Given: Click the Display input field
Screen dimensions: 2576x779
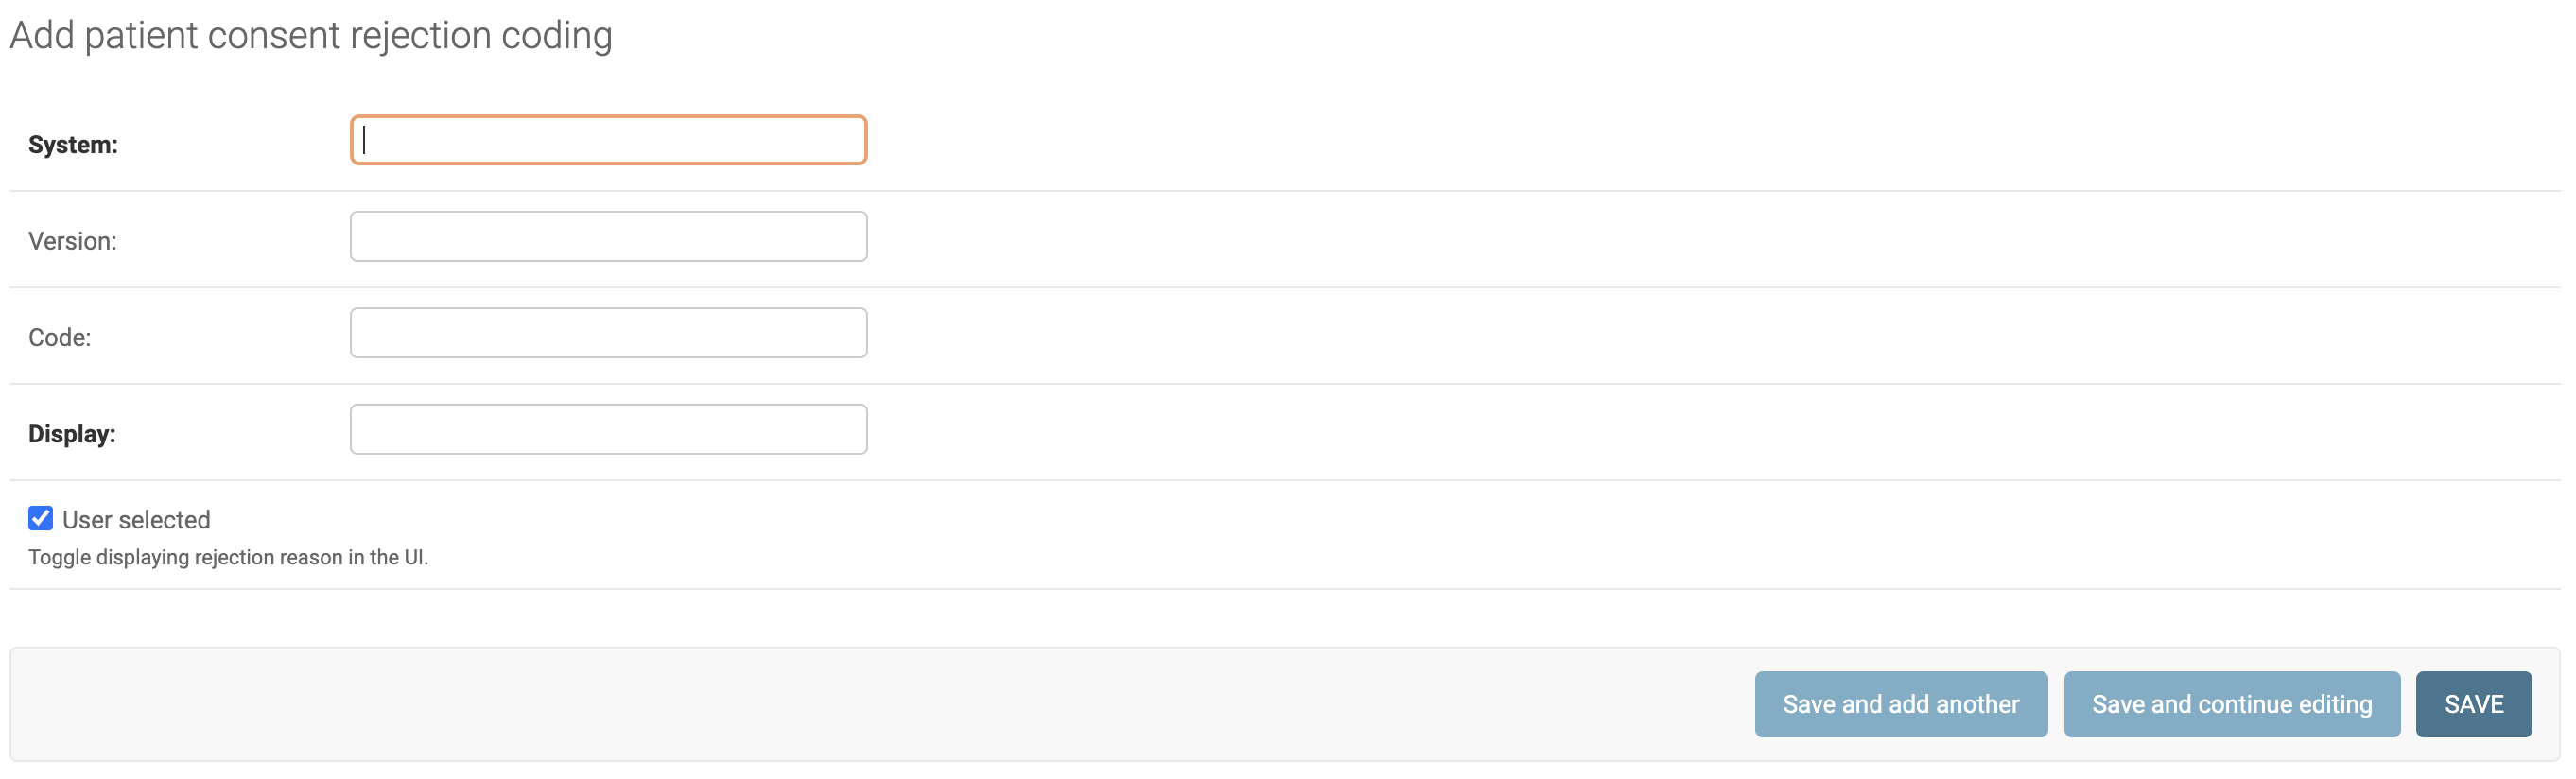Looking at the screenshot, I should pos(608,430).
